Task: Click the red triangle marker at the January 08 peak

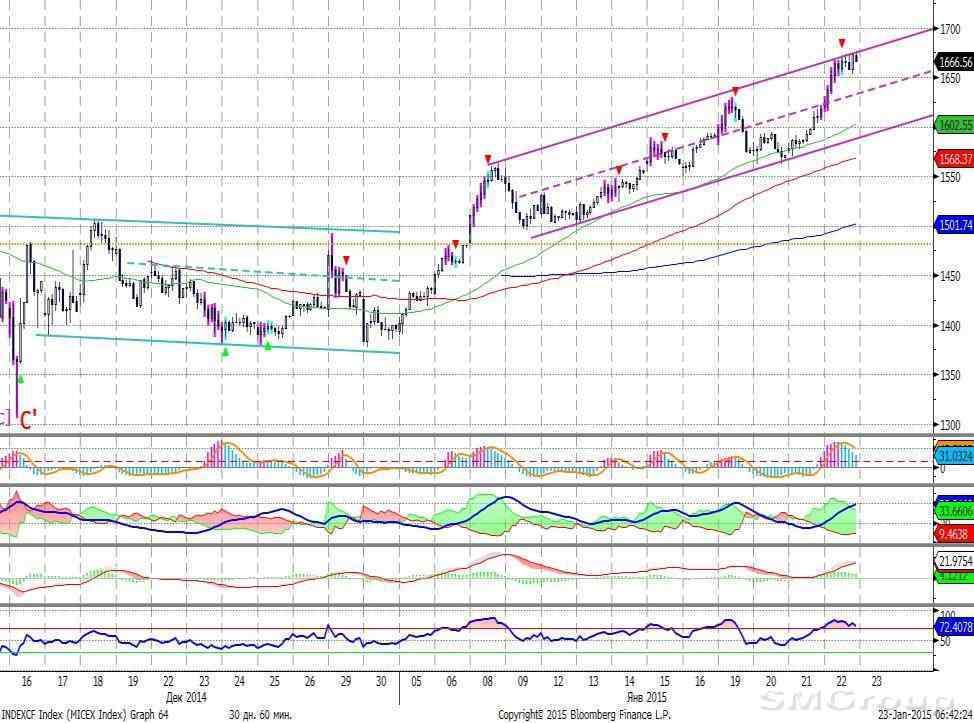Action: [x=488, y=159]
